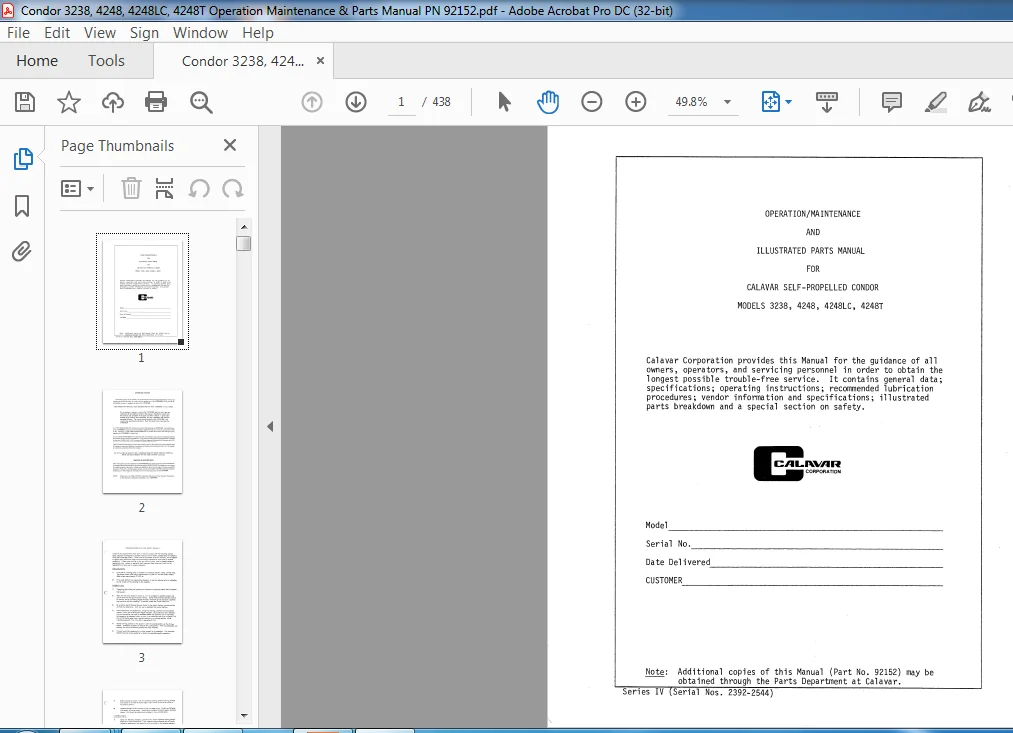Expand the fit page options arrow

pos(789,102)
